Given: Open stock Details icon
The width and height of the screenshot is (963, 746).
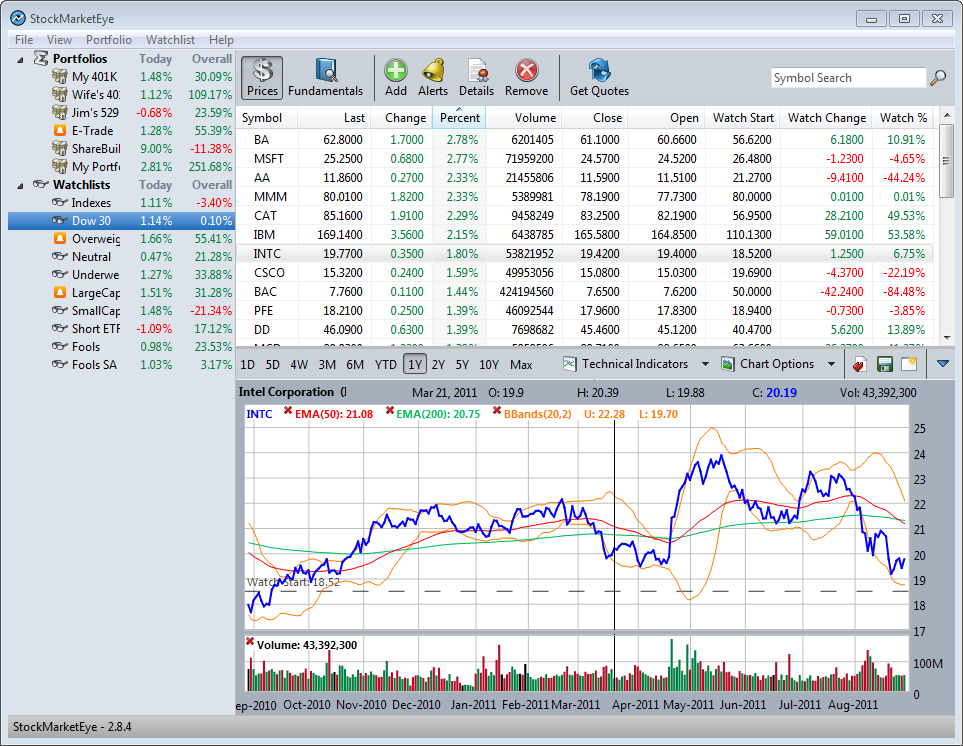Looking at the screenshot, I should tap(476, 78).
